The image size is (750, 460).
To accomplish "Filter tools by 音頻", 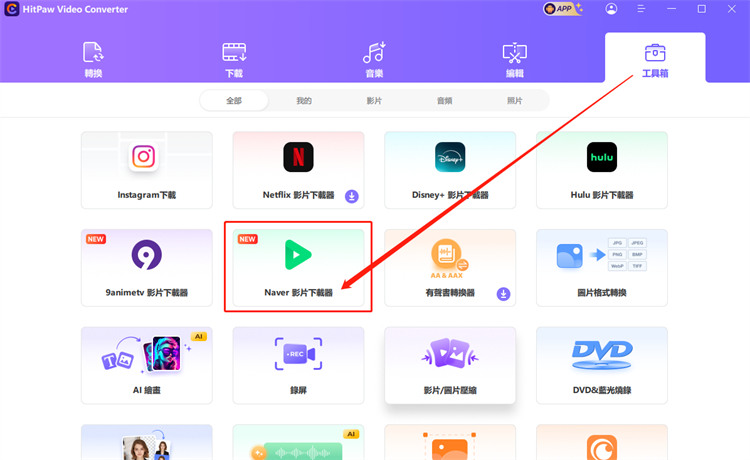I will (444, 100).
